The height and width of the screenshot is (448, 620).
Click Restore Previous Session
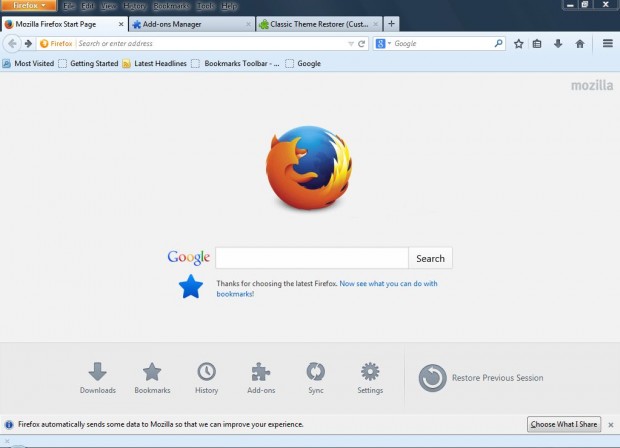tap(481, 378)
